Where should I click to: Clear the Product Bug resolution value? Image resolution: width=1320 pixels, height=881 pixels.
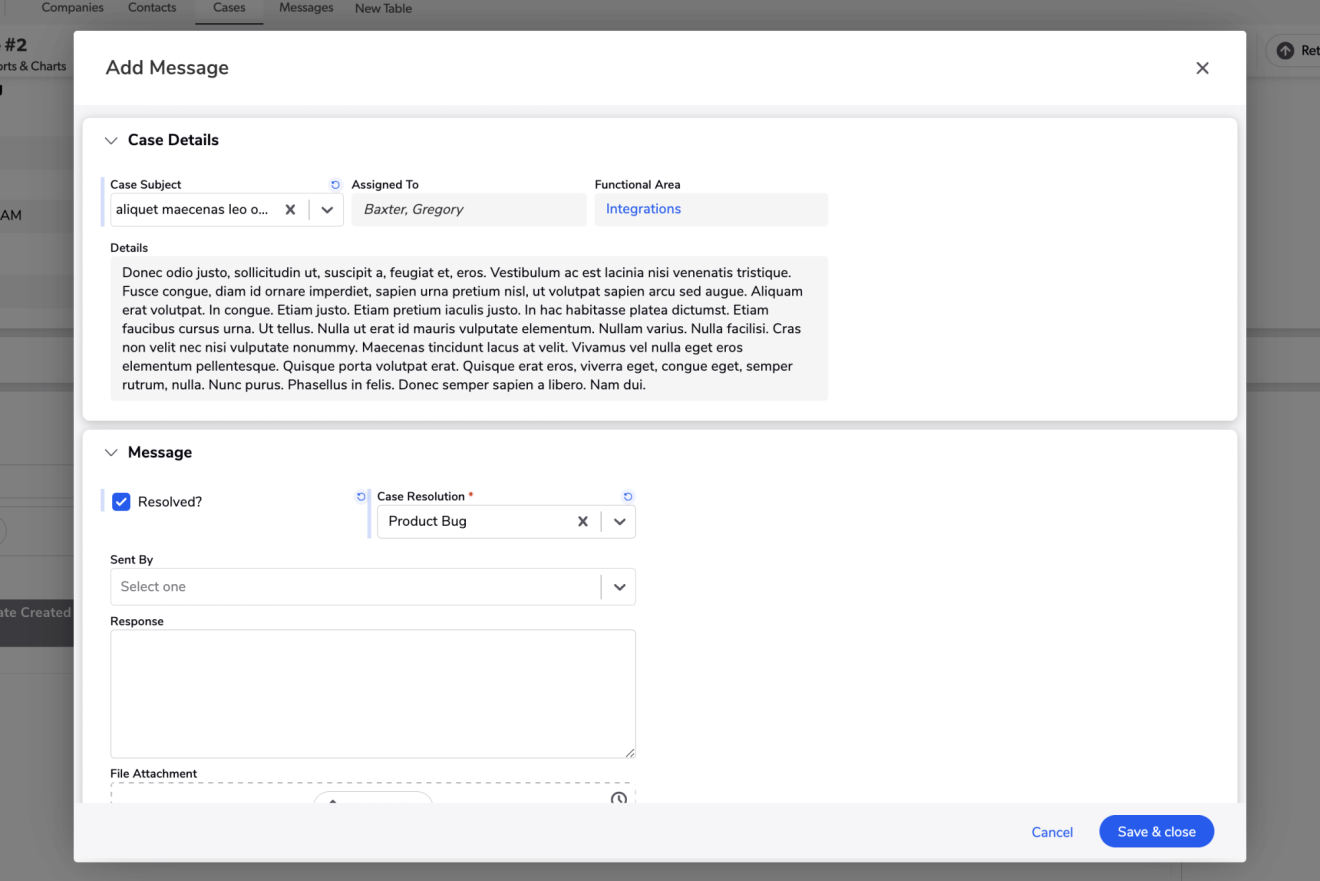(x=582, y=522)
